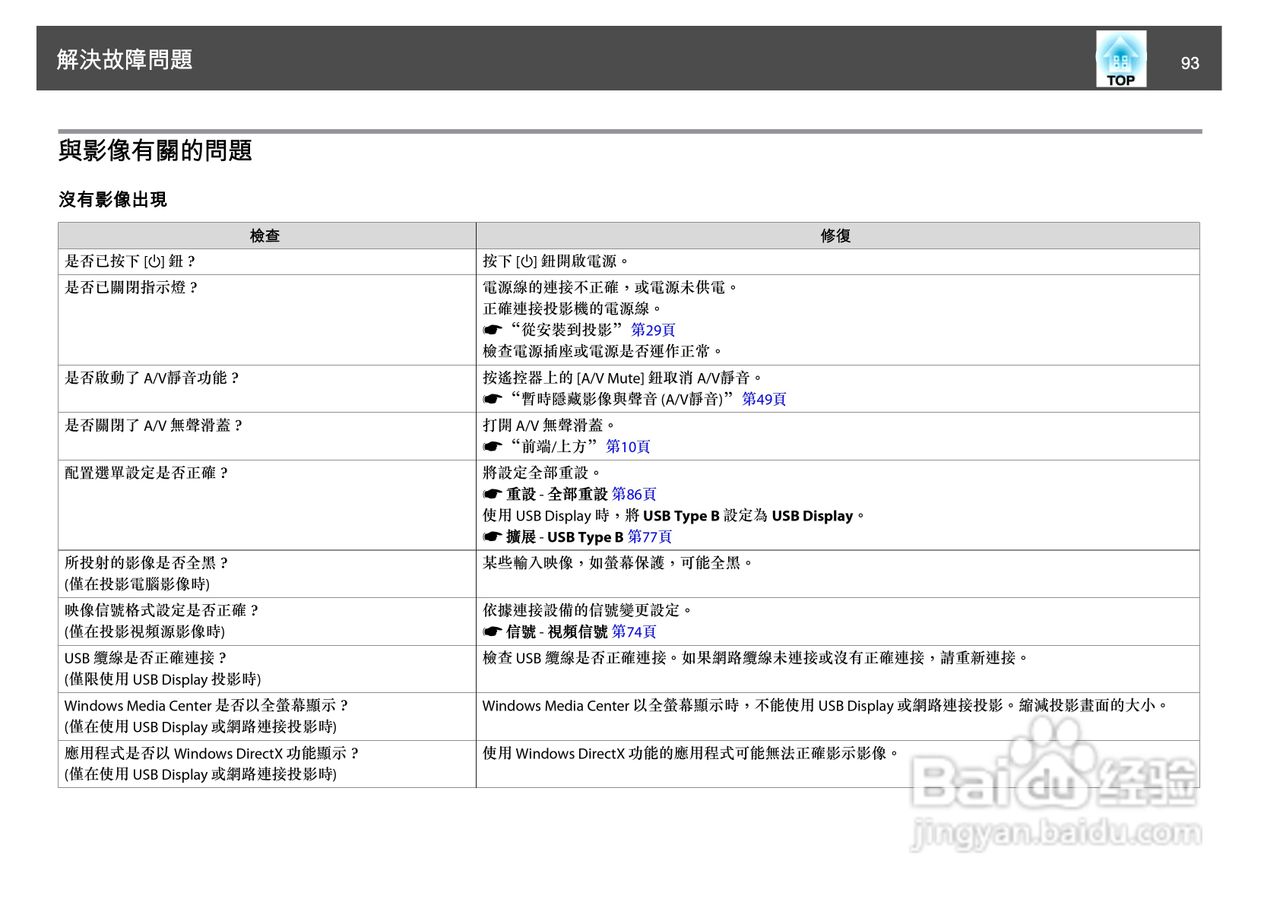The width and height of the screenshot is (1280, 905).
Task: Open the 第29頁 page link
Action: point(653,330)
